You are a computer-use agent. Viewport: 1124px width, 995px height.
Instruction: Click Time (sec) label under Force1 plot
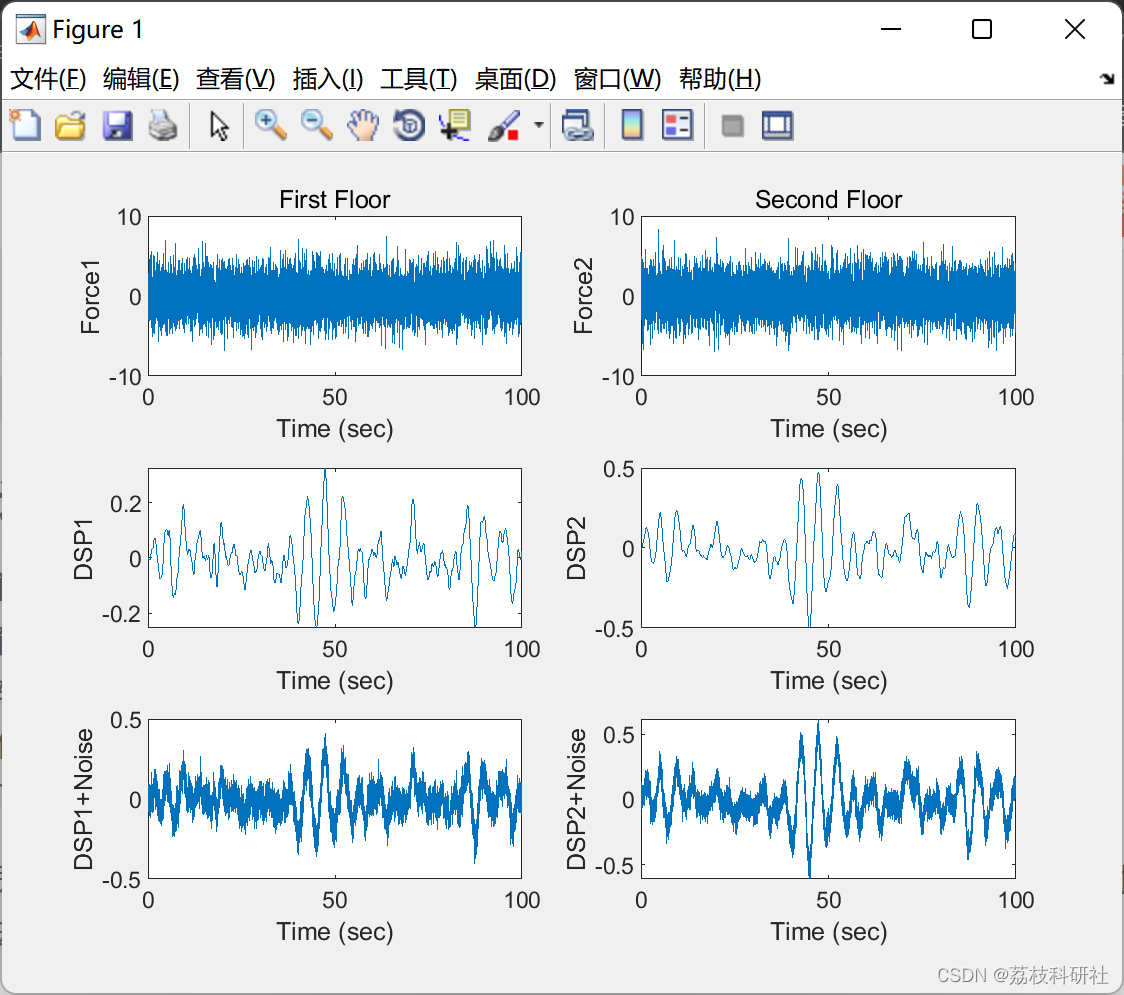pos(335,429)
